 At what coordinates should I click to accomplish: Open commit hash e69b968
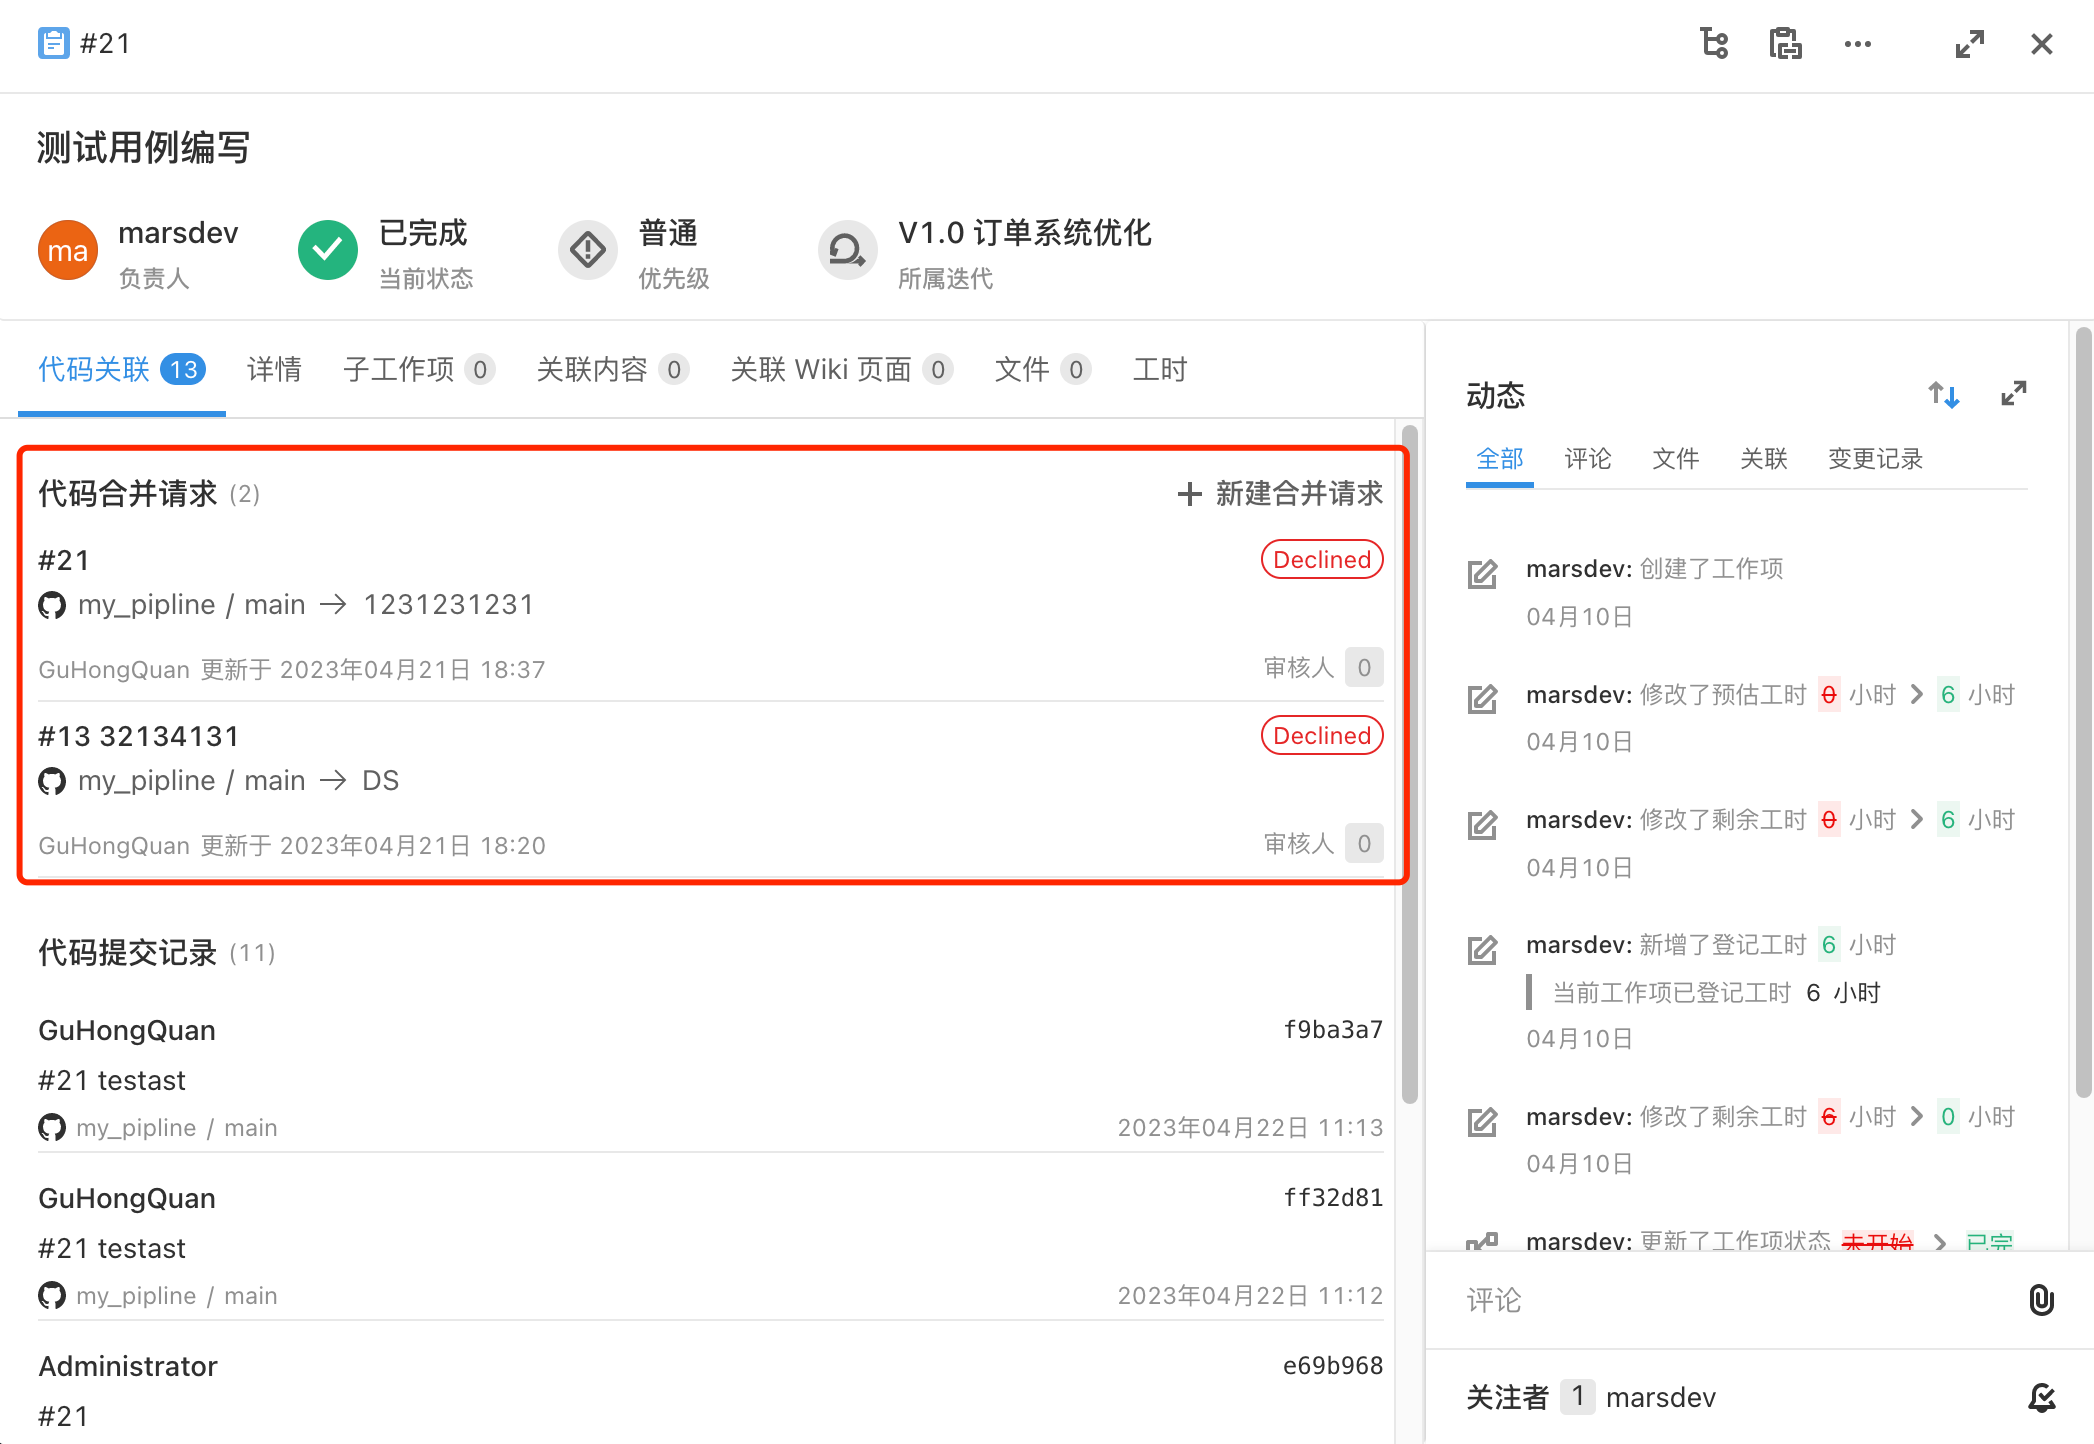click(x=1333, y=1366)
